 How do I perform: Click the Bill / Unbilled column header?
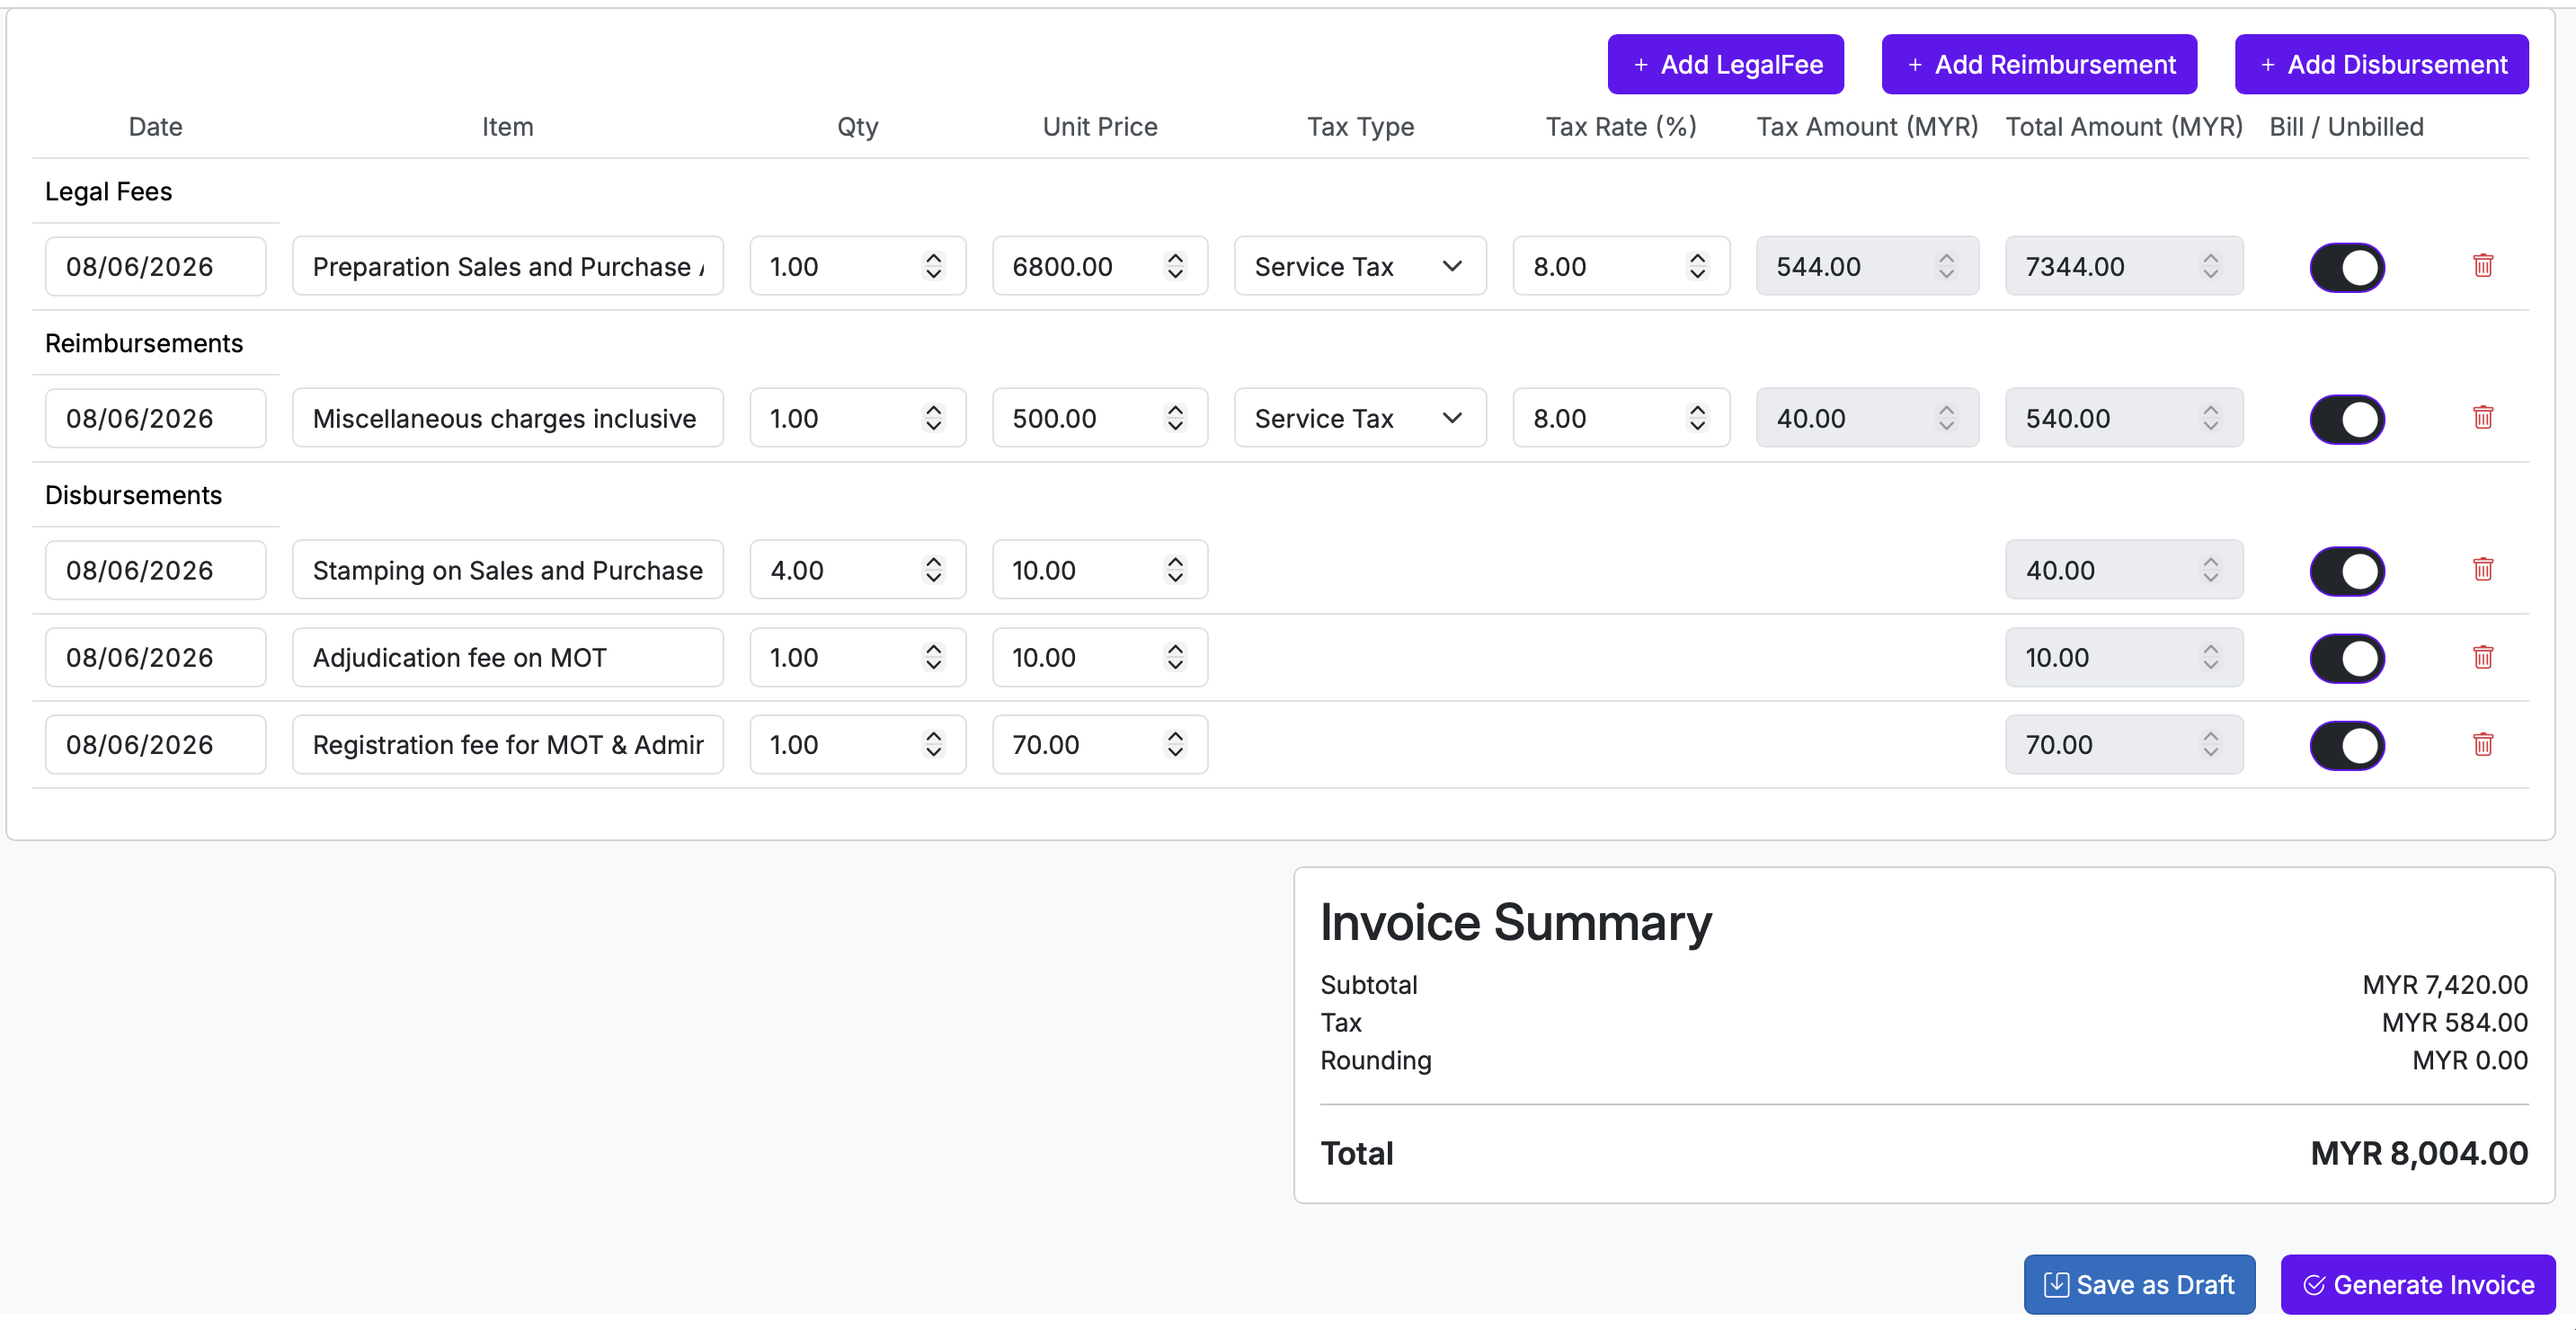2345,127
